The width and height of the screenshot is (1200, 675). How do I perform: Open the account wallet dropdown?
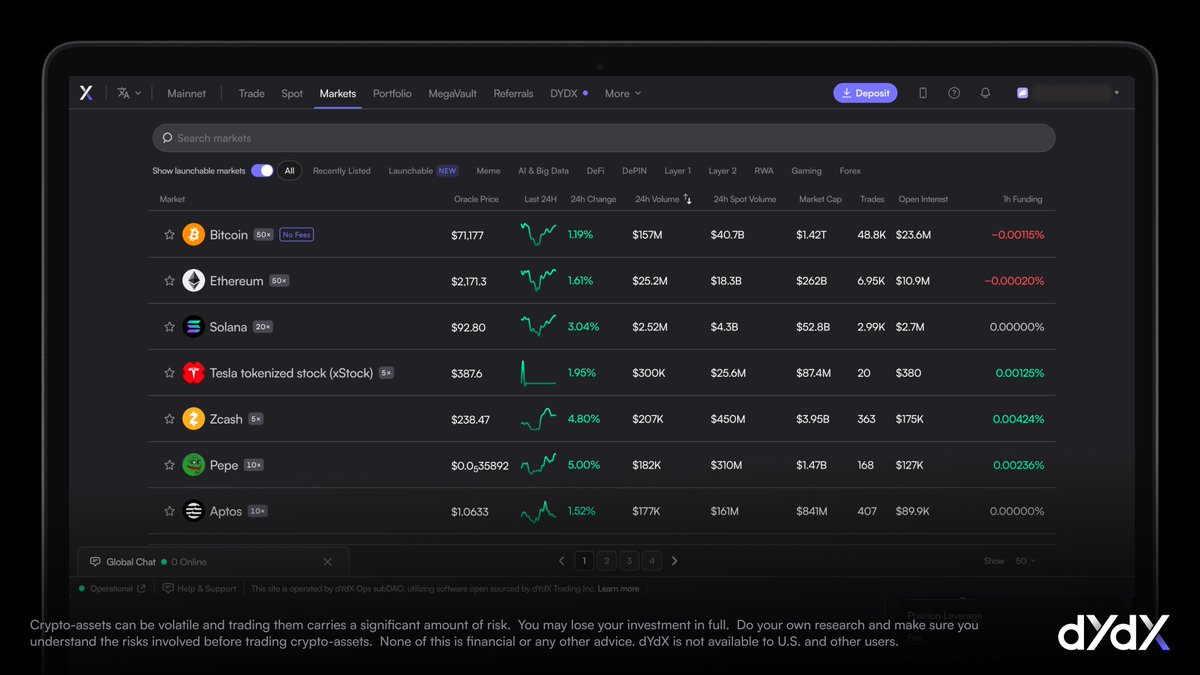tap(1067, 93)
